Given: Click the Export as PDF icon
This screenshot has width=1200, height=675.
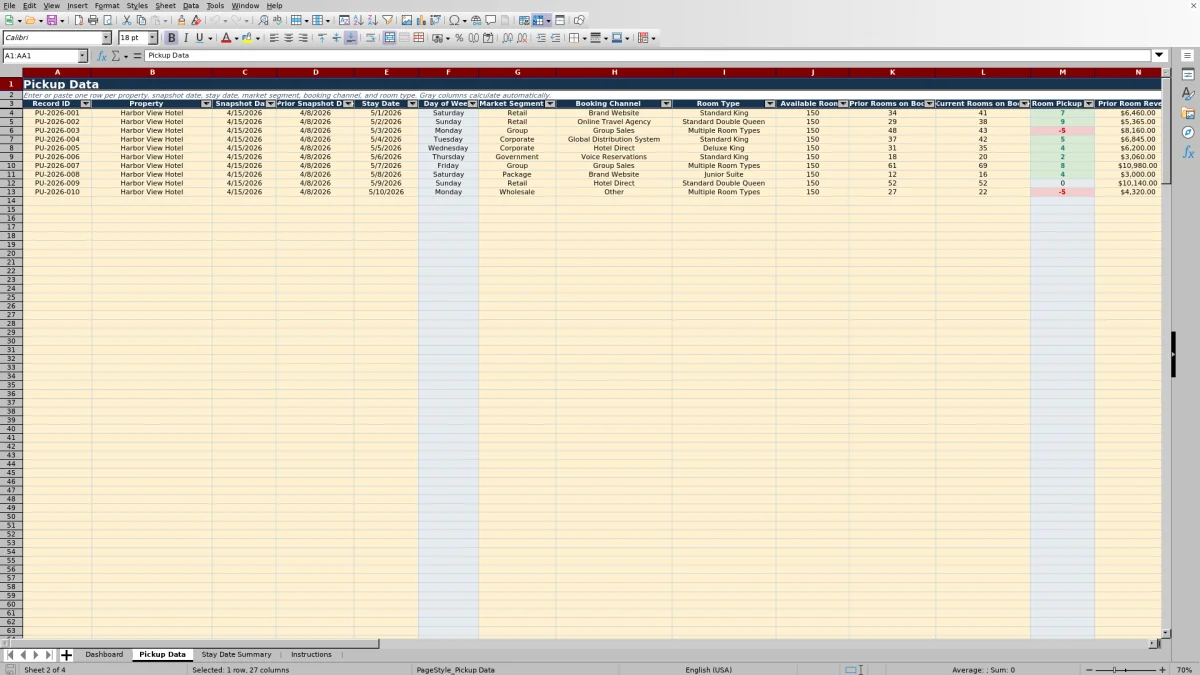Looking at the screenshot, I should coord(78,20).
